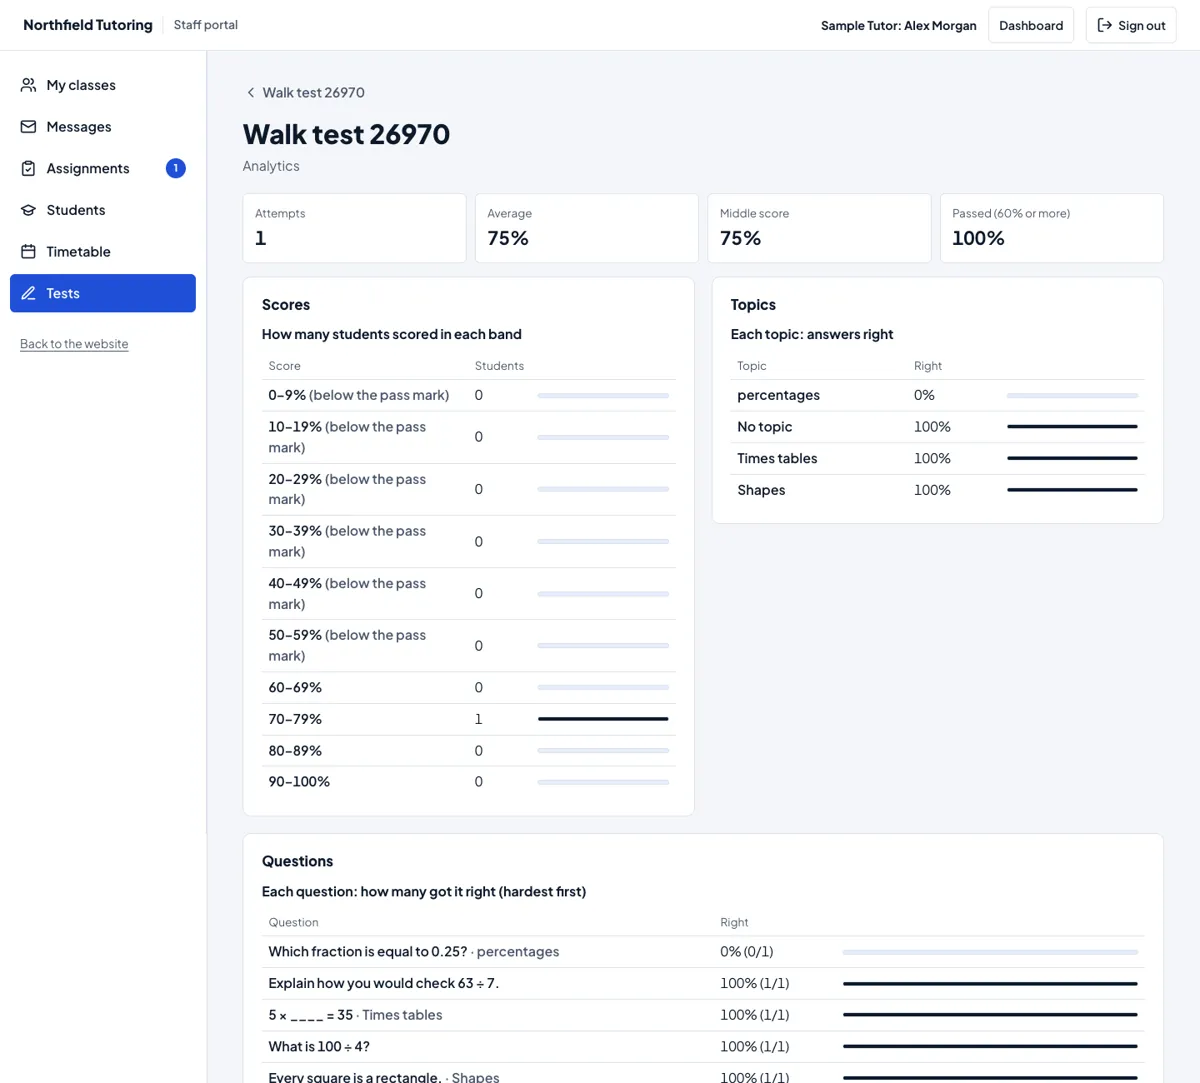Click the question 'What is 100 ÷ 4?'
Viewport: 1200px width, 1083px height.
pos(319,1046)
